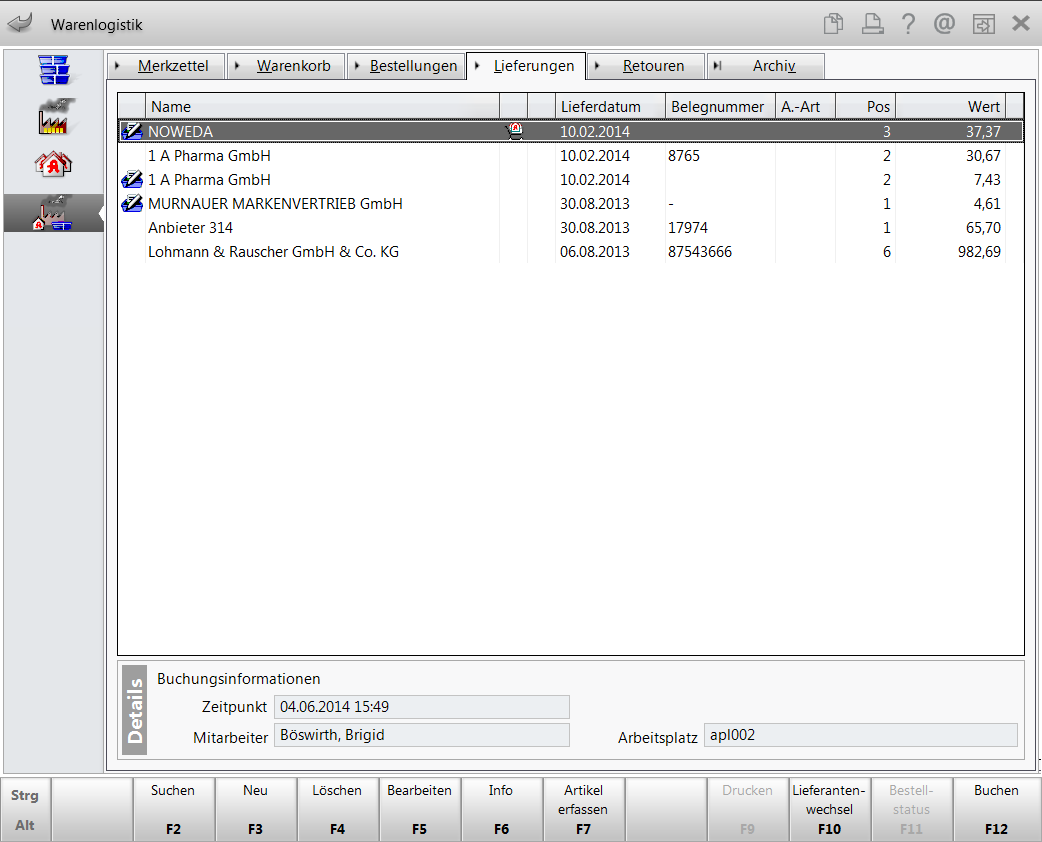
Task: Open the Merkzettel tab
Action: (x=166, y=66)
